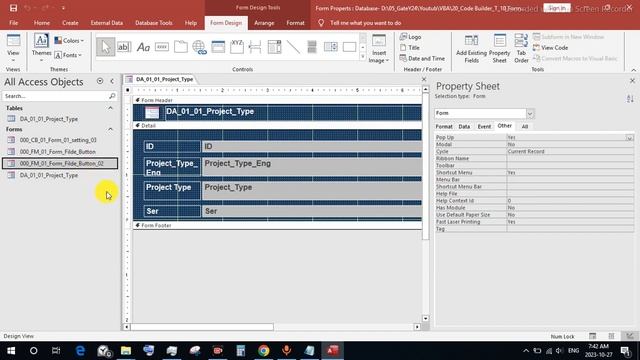Click the Save icon in the title bar
The image size is (640, 360).
point(13,8)
